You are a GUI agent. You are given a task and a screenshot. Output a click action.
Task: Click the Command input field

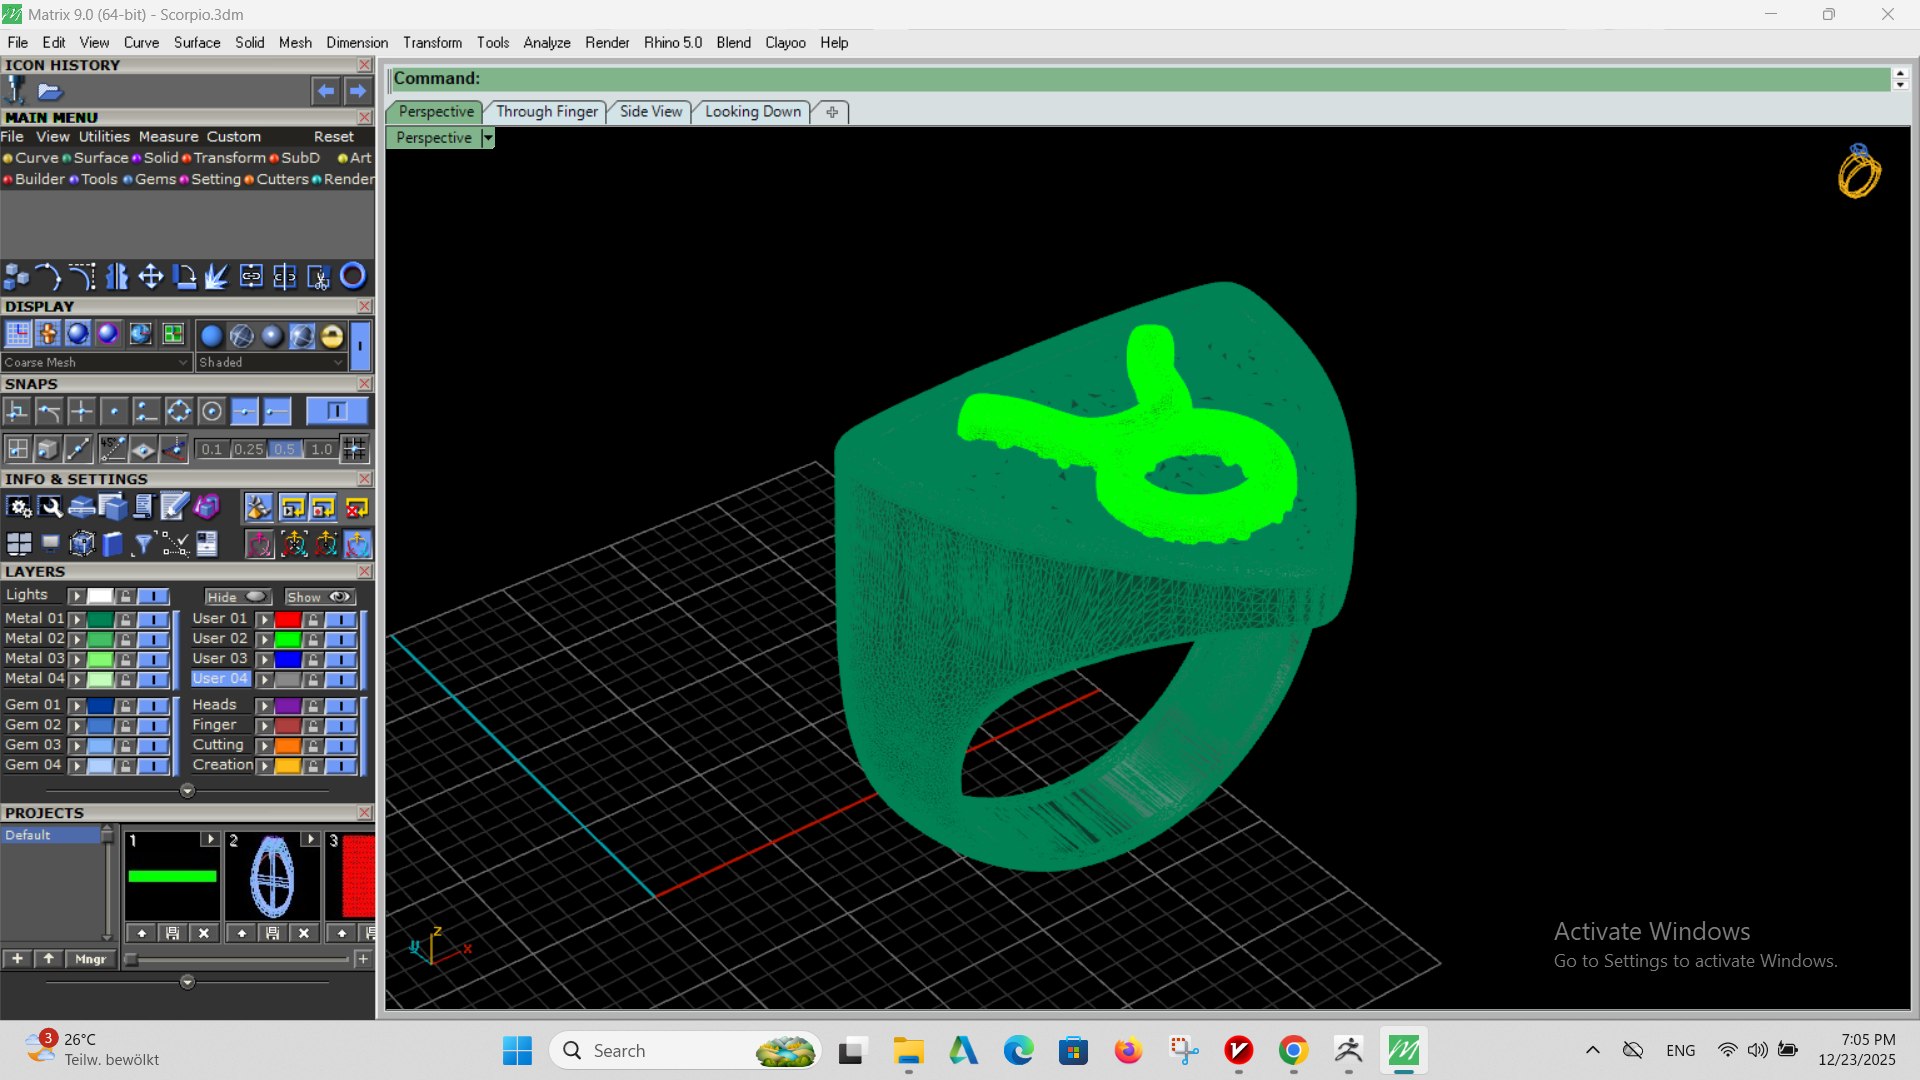click(x=1140, y=78)
